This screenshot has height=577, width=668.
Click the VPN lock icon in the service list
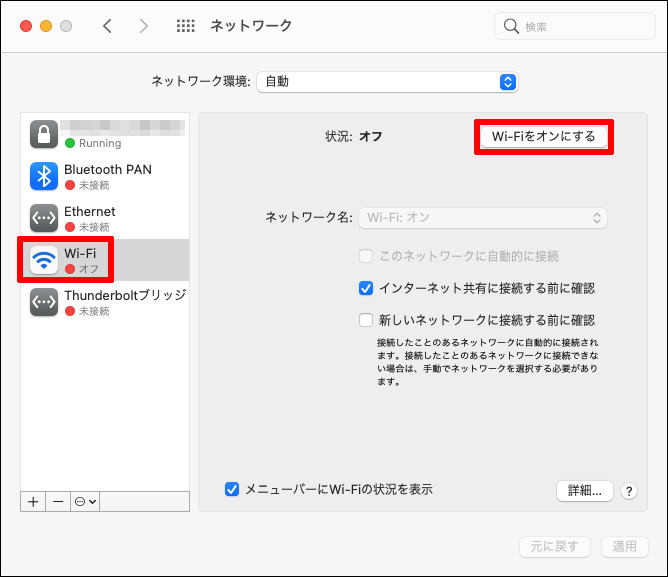[44, 134]
